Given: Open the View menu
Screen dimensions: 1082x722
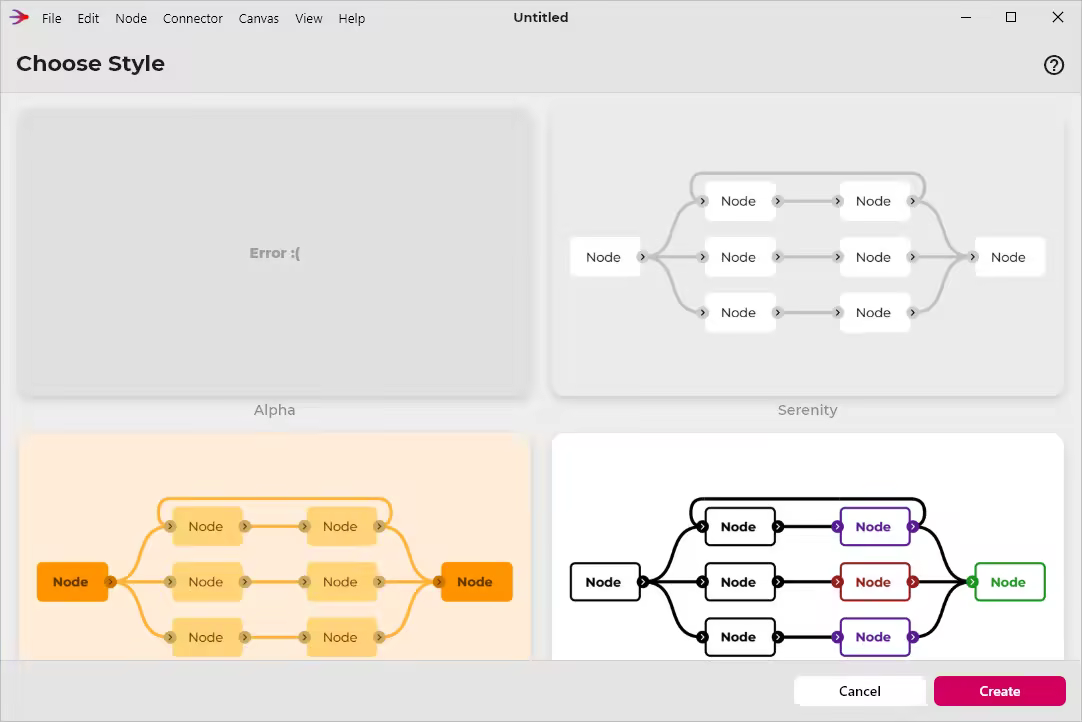Looking at the screenshot, I should pos(308,18).
